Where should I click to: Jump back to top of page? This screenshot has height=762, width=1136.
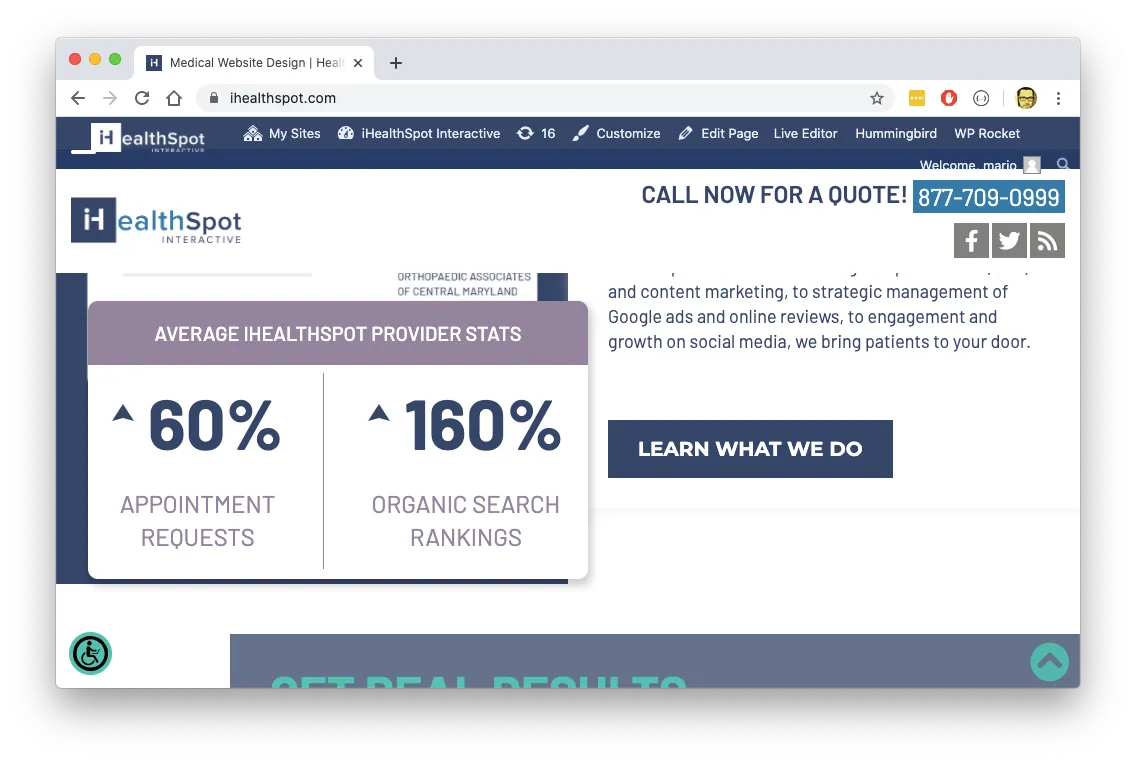pos(1050,661)
